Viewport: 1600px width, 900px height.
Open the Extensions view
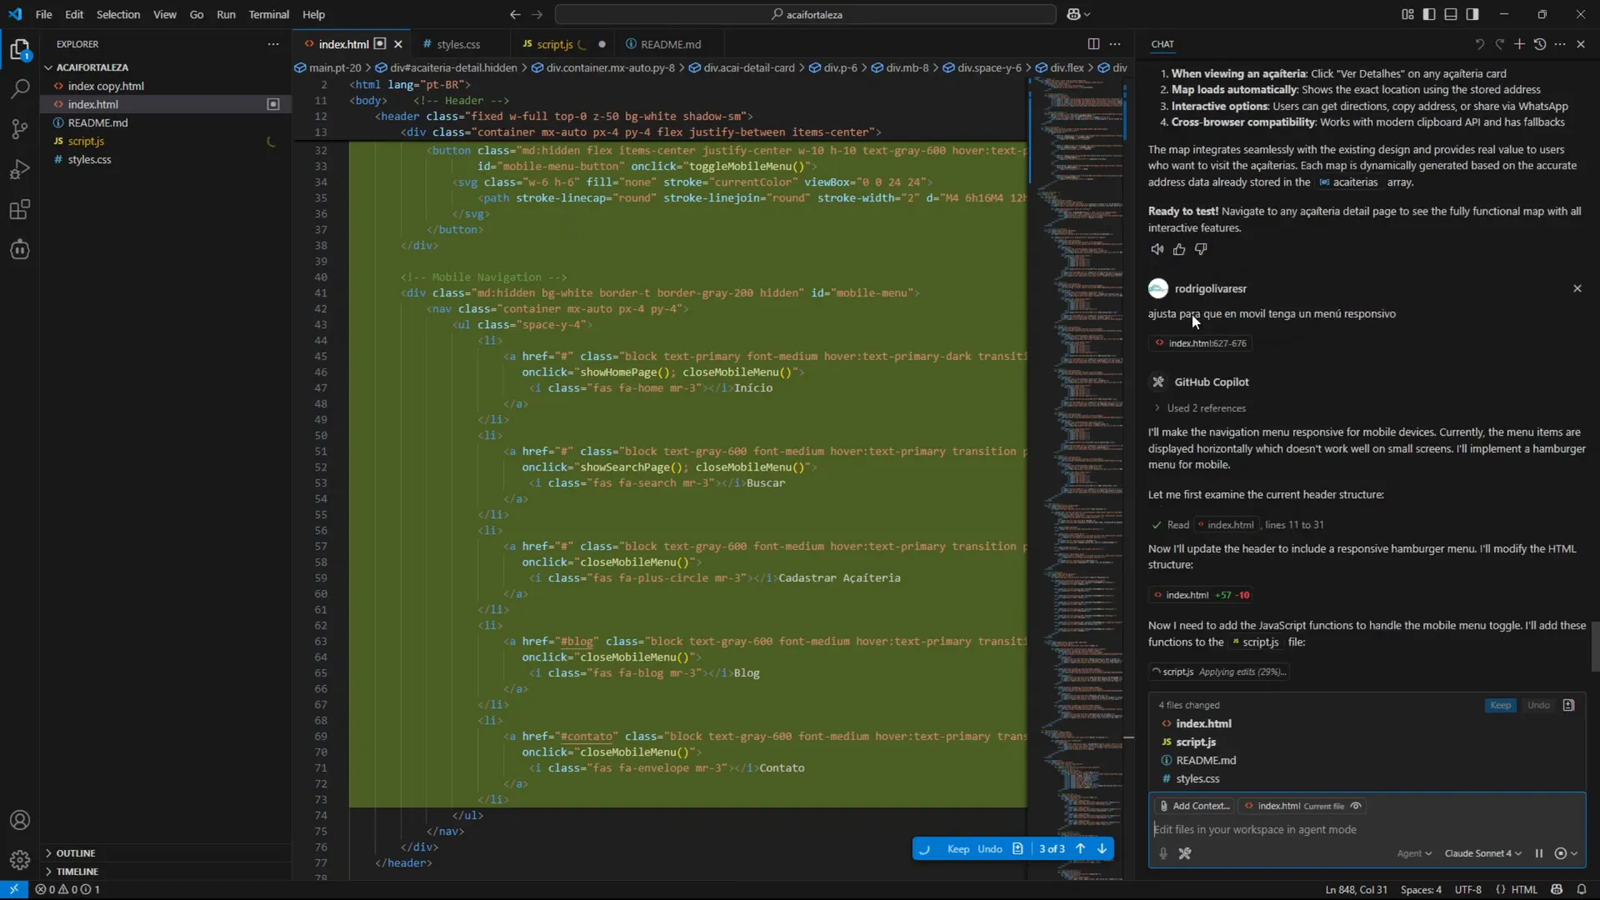click(x=20, y=210)
